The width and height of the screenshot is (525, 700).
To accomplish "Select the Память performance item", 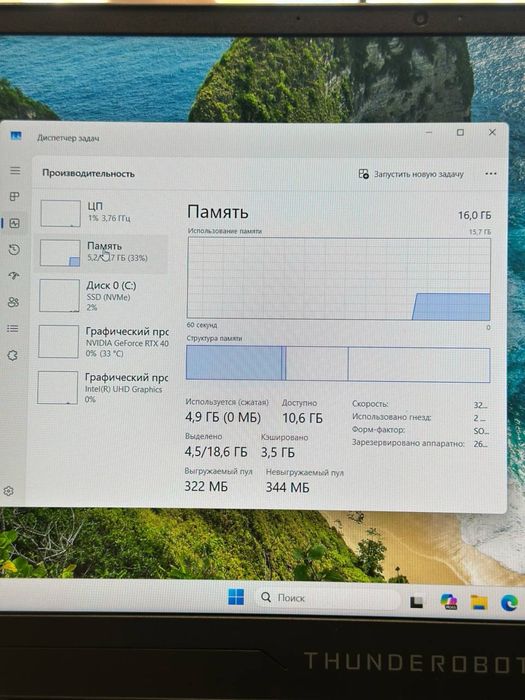I will click(101, 253).
